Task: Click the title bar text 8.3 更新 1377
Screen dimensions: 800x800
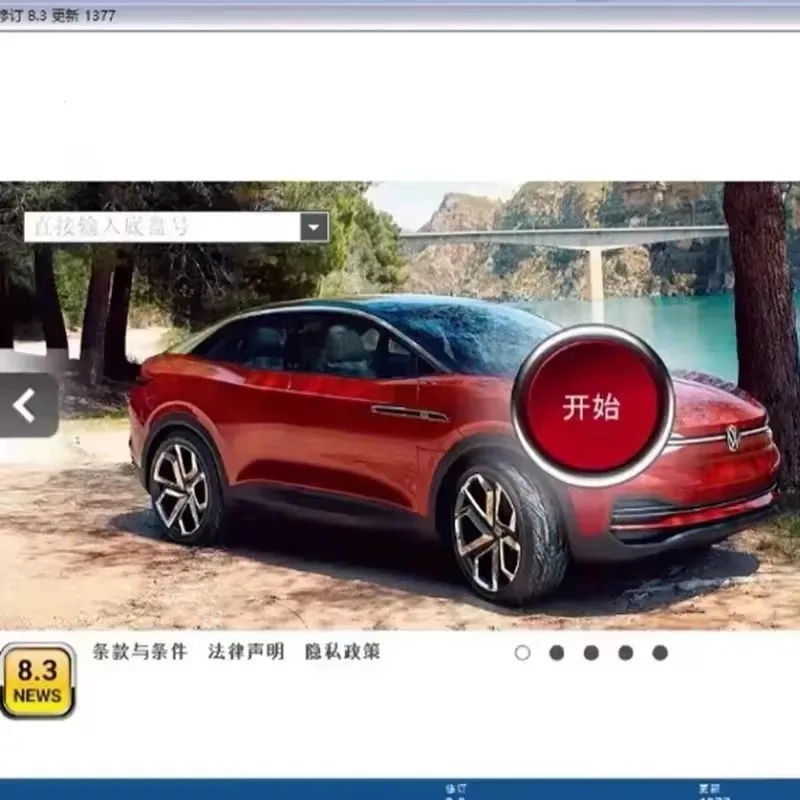Action: point(71,16)
